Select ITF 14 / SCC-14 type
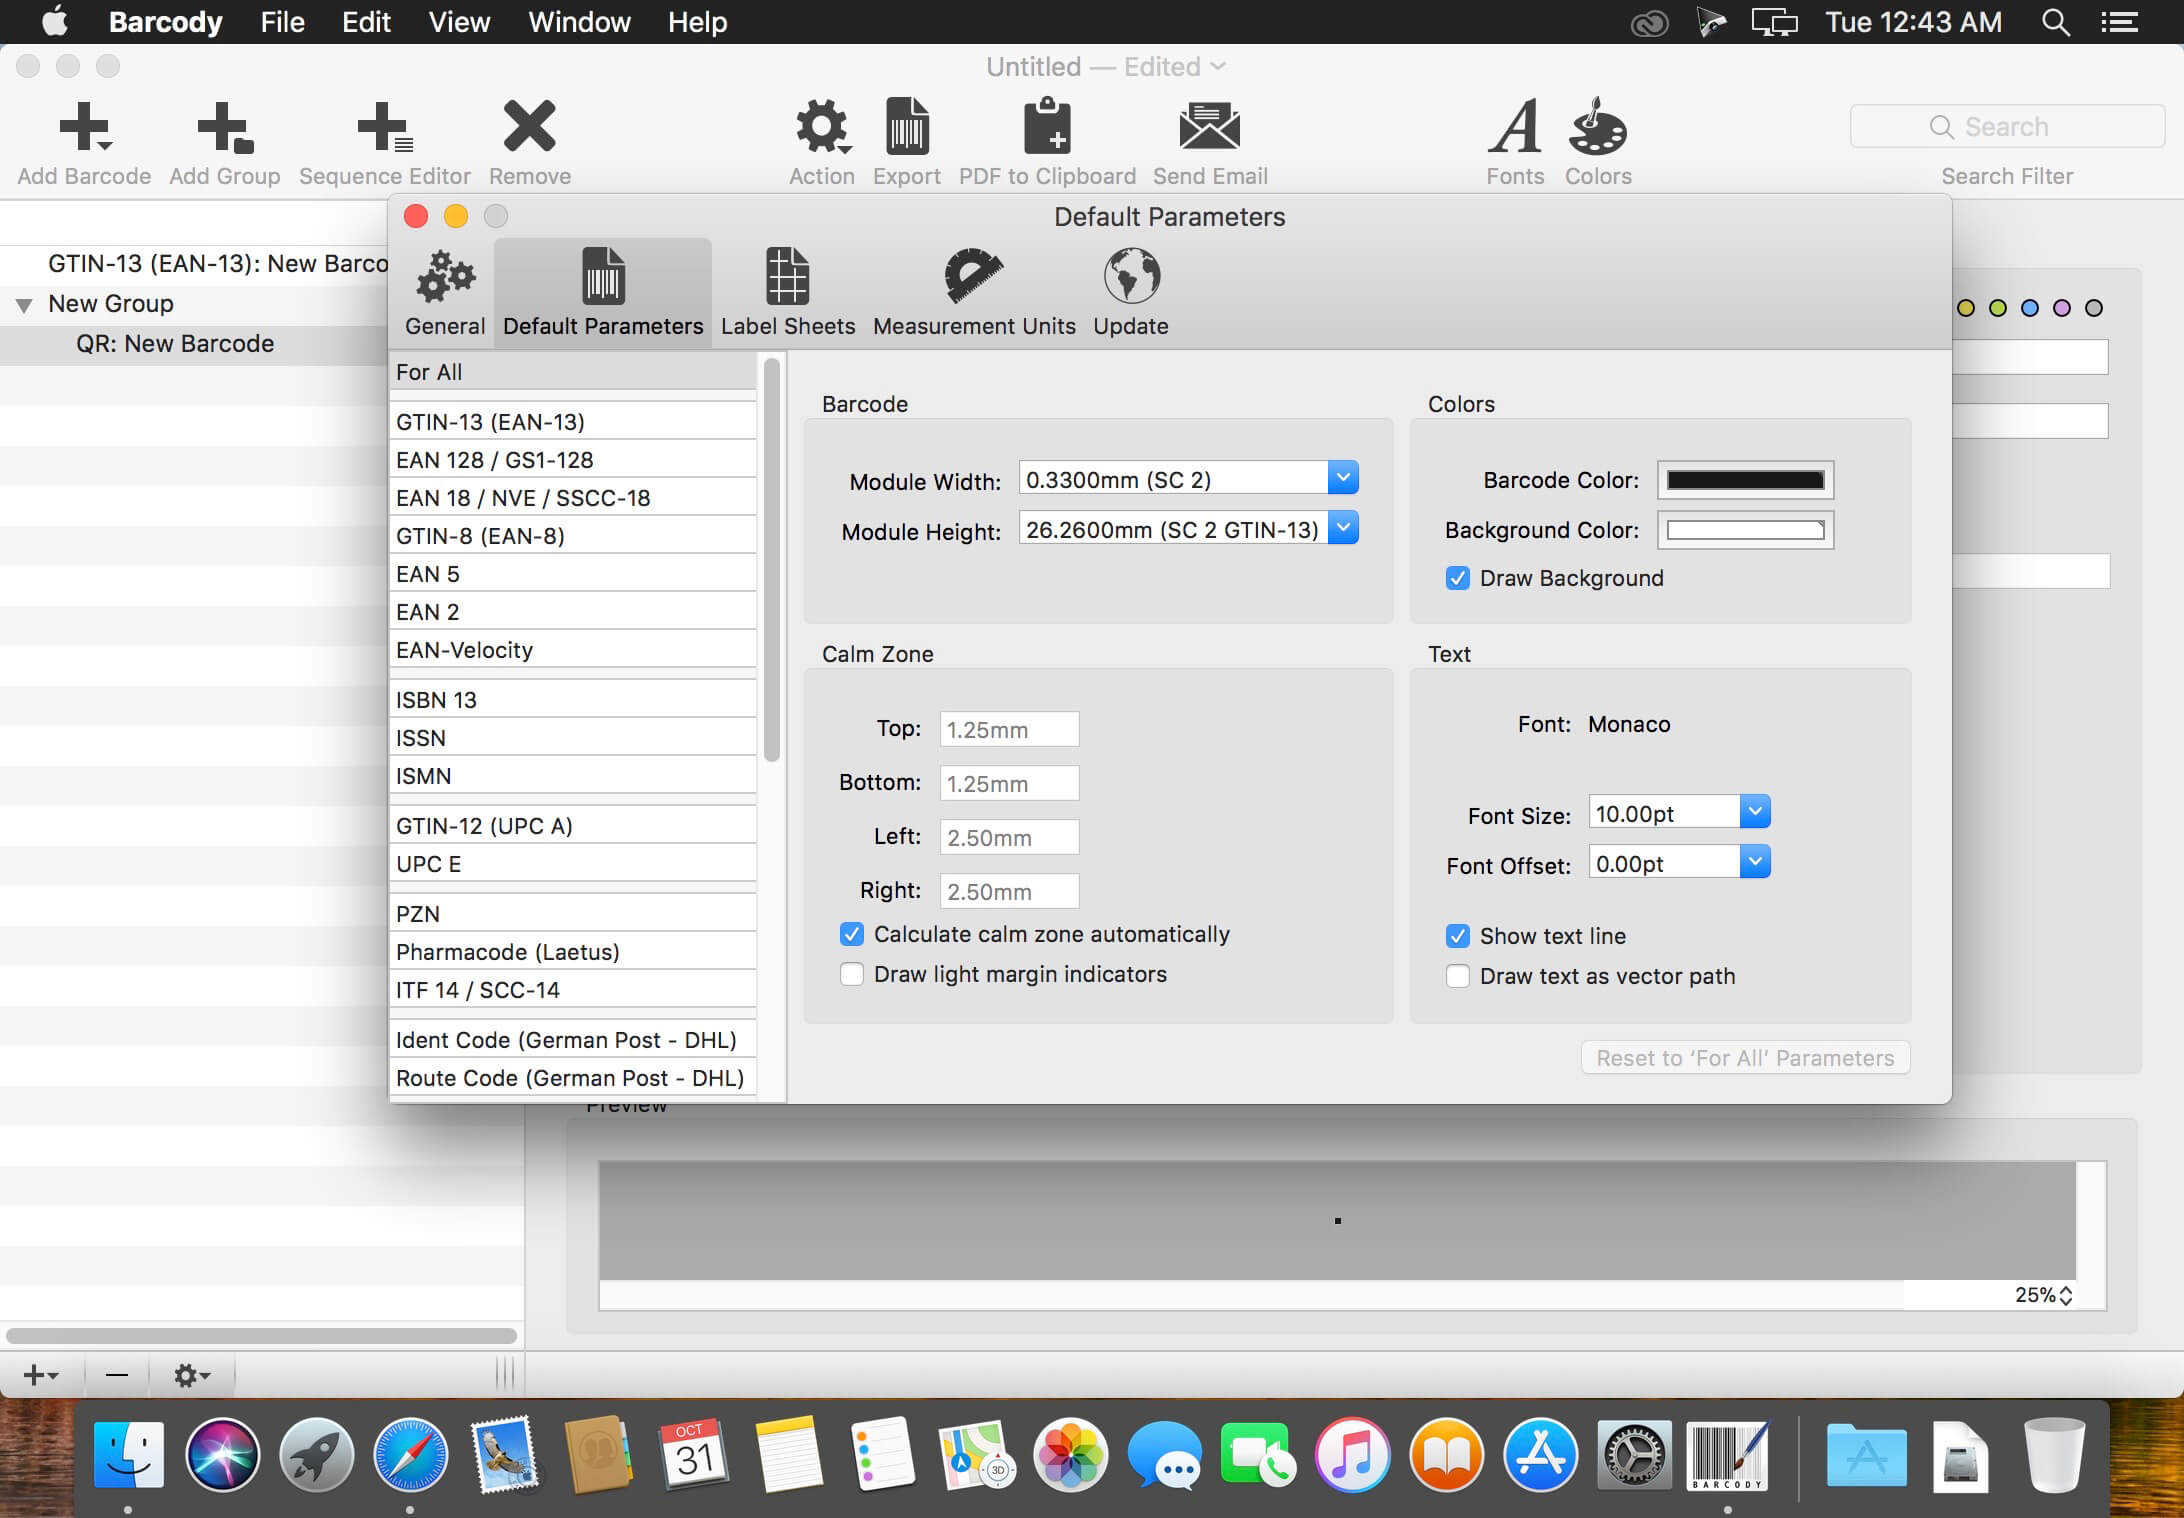The height and width of the screenshot is (1518, 2184). pyautogui.click(x=572, y=990)
